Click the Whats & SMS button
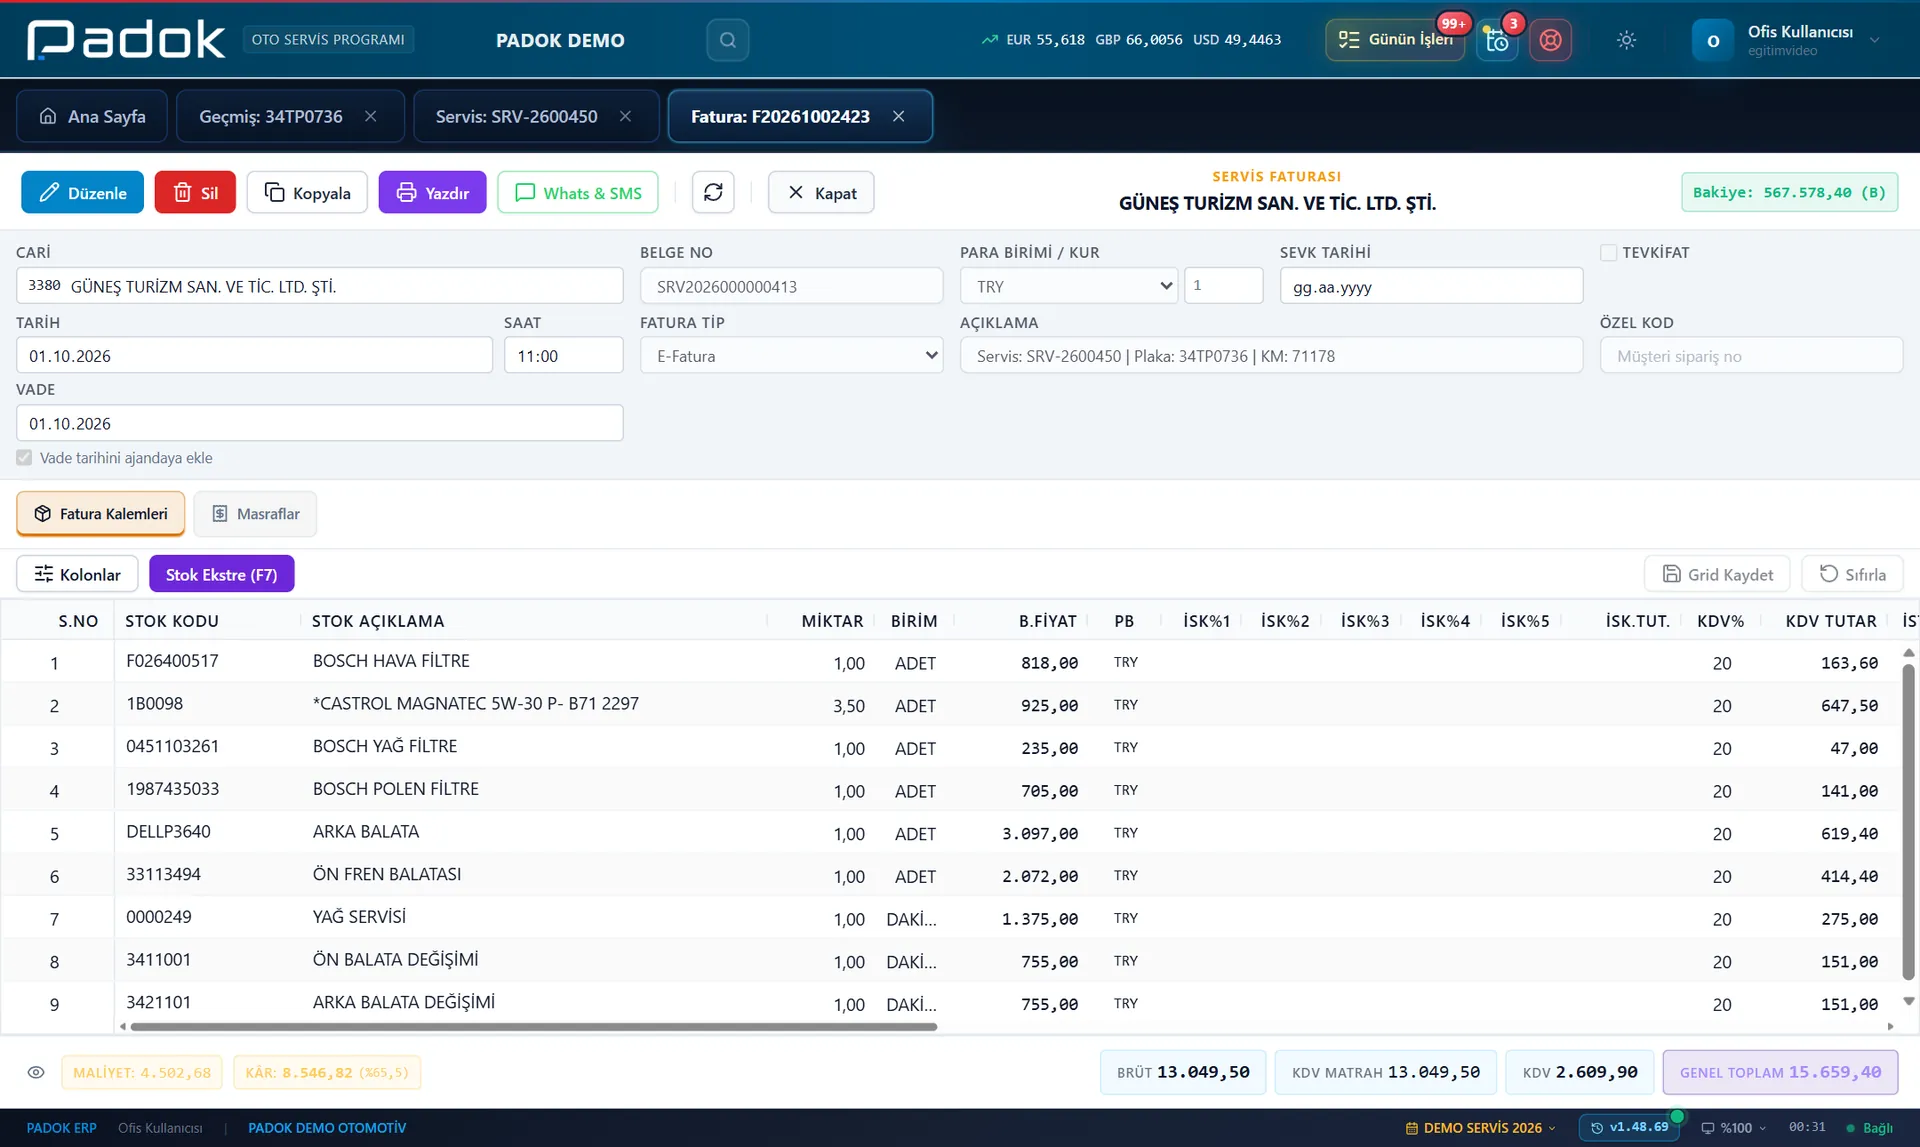The width and height of the screenshot is (1920, 1147). point(578,193)
